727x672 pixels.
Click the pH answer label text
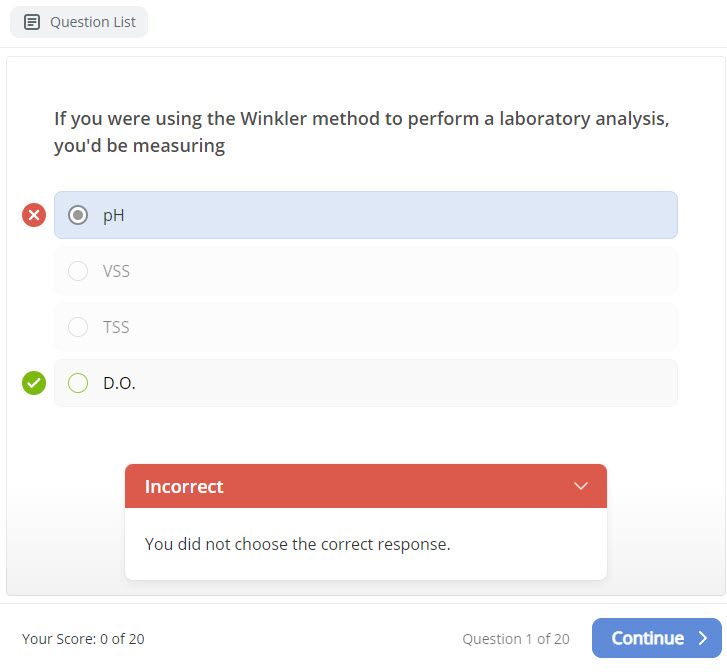(113, 215)
